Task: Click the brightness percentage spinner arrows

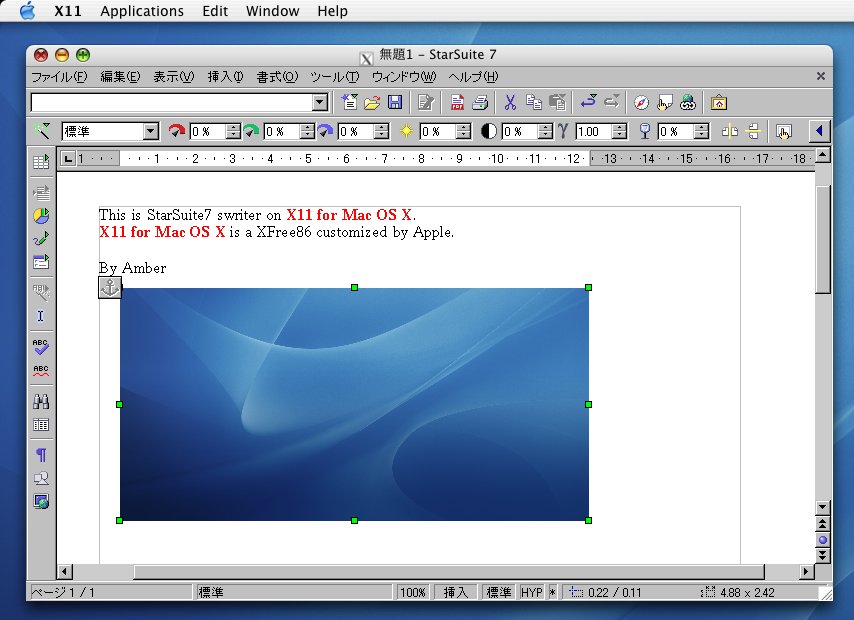Action: click(463, 131)
